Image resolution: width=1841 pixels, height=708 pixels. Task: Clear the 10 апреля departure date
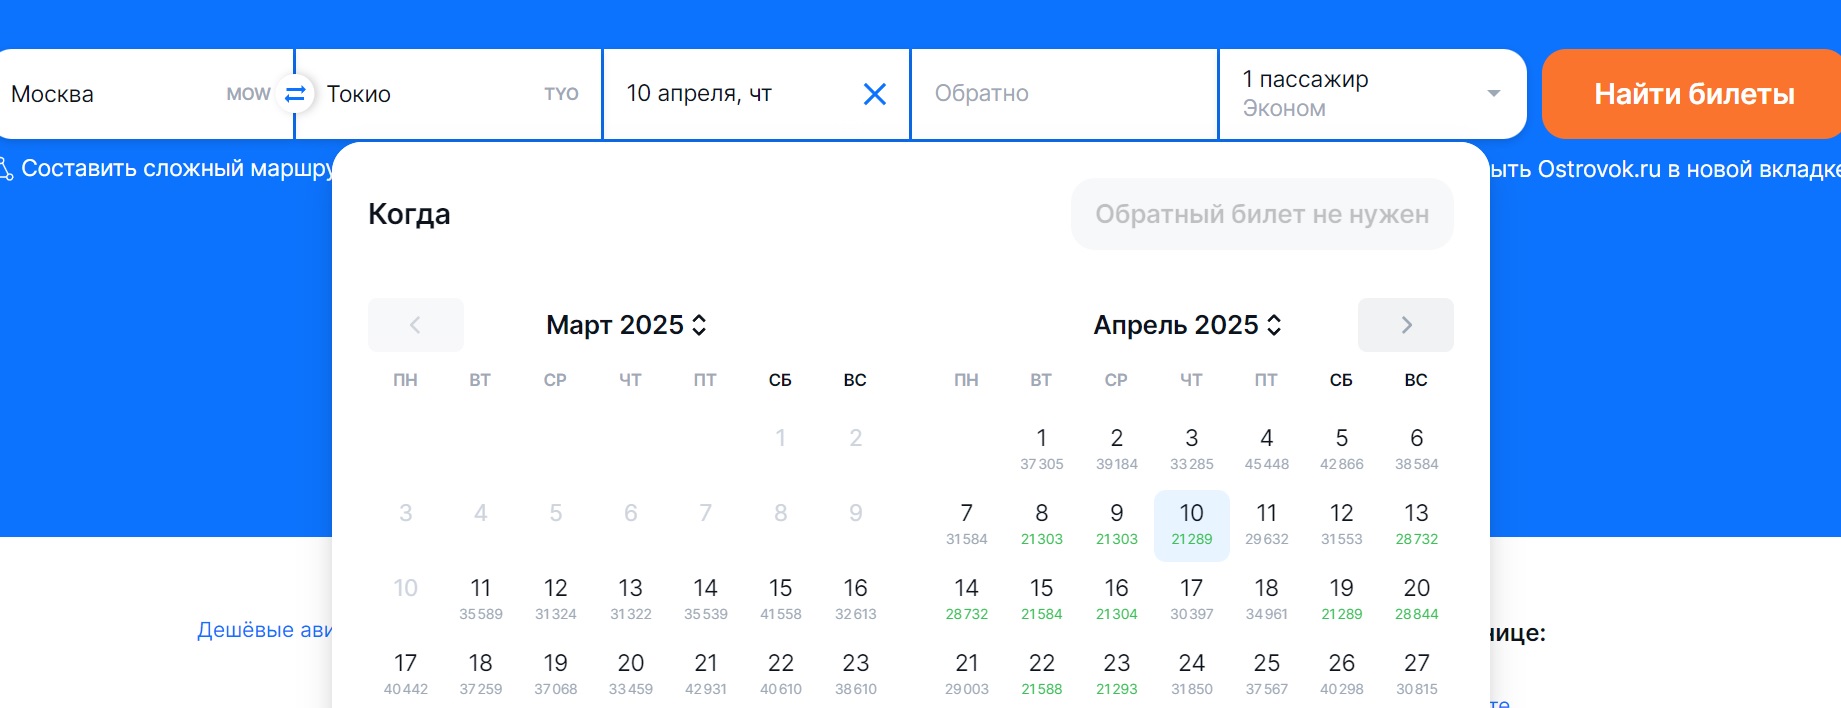pyautogui.click(x=875, y=94)
